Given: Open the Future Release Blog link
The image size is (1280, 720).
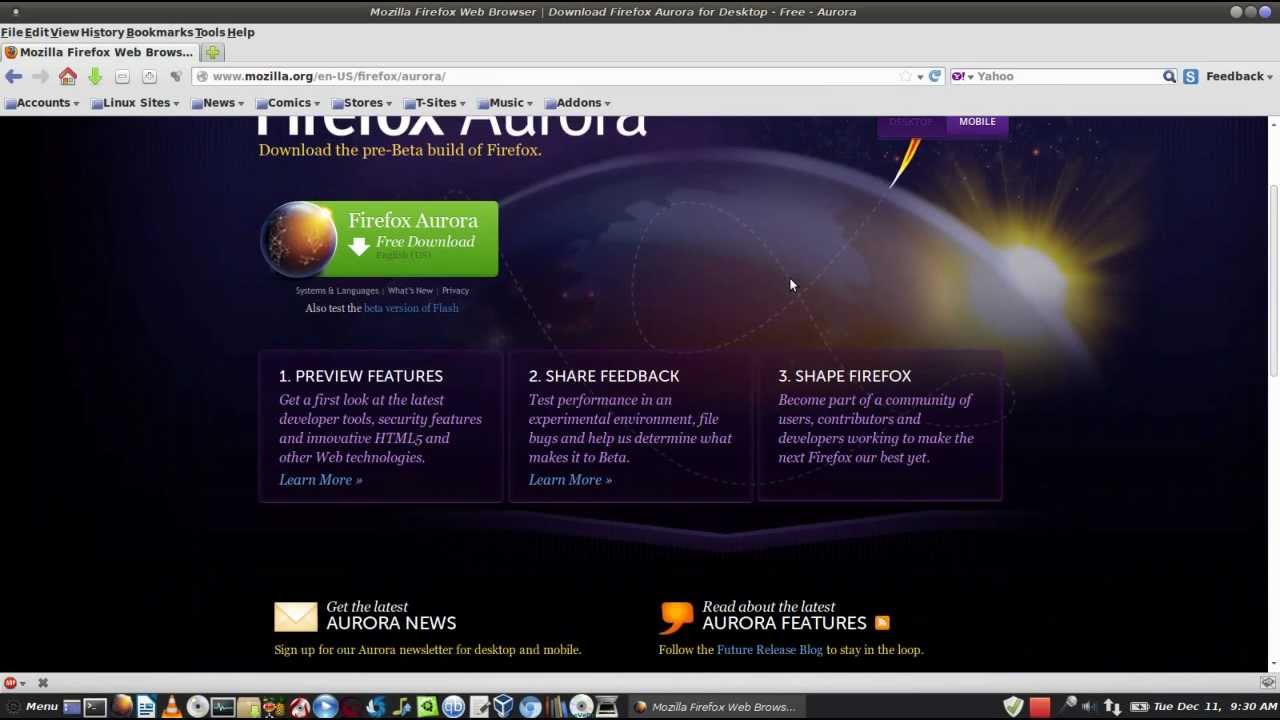Looking at the screenshot, I should (769, 650).
